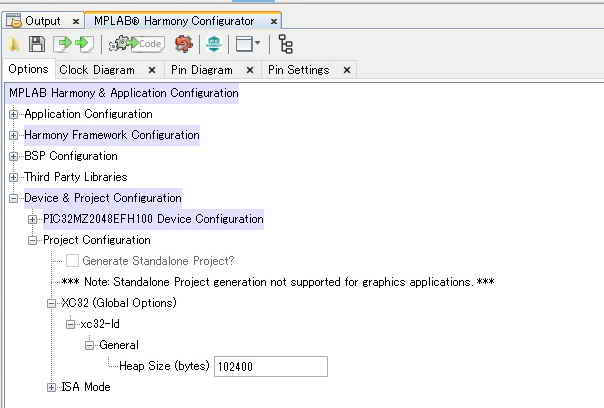The image size is (604, 408).
Task: Close the Pin Settings tab
Action: (347, 70)
